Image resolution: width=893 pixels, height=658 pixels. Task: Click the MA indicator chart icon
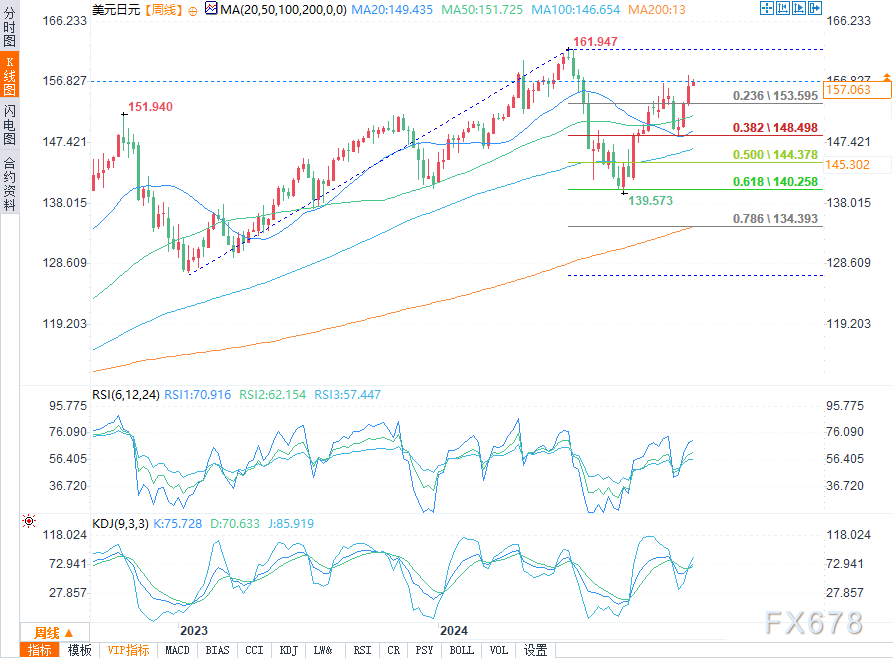click(x=211, y=9)
